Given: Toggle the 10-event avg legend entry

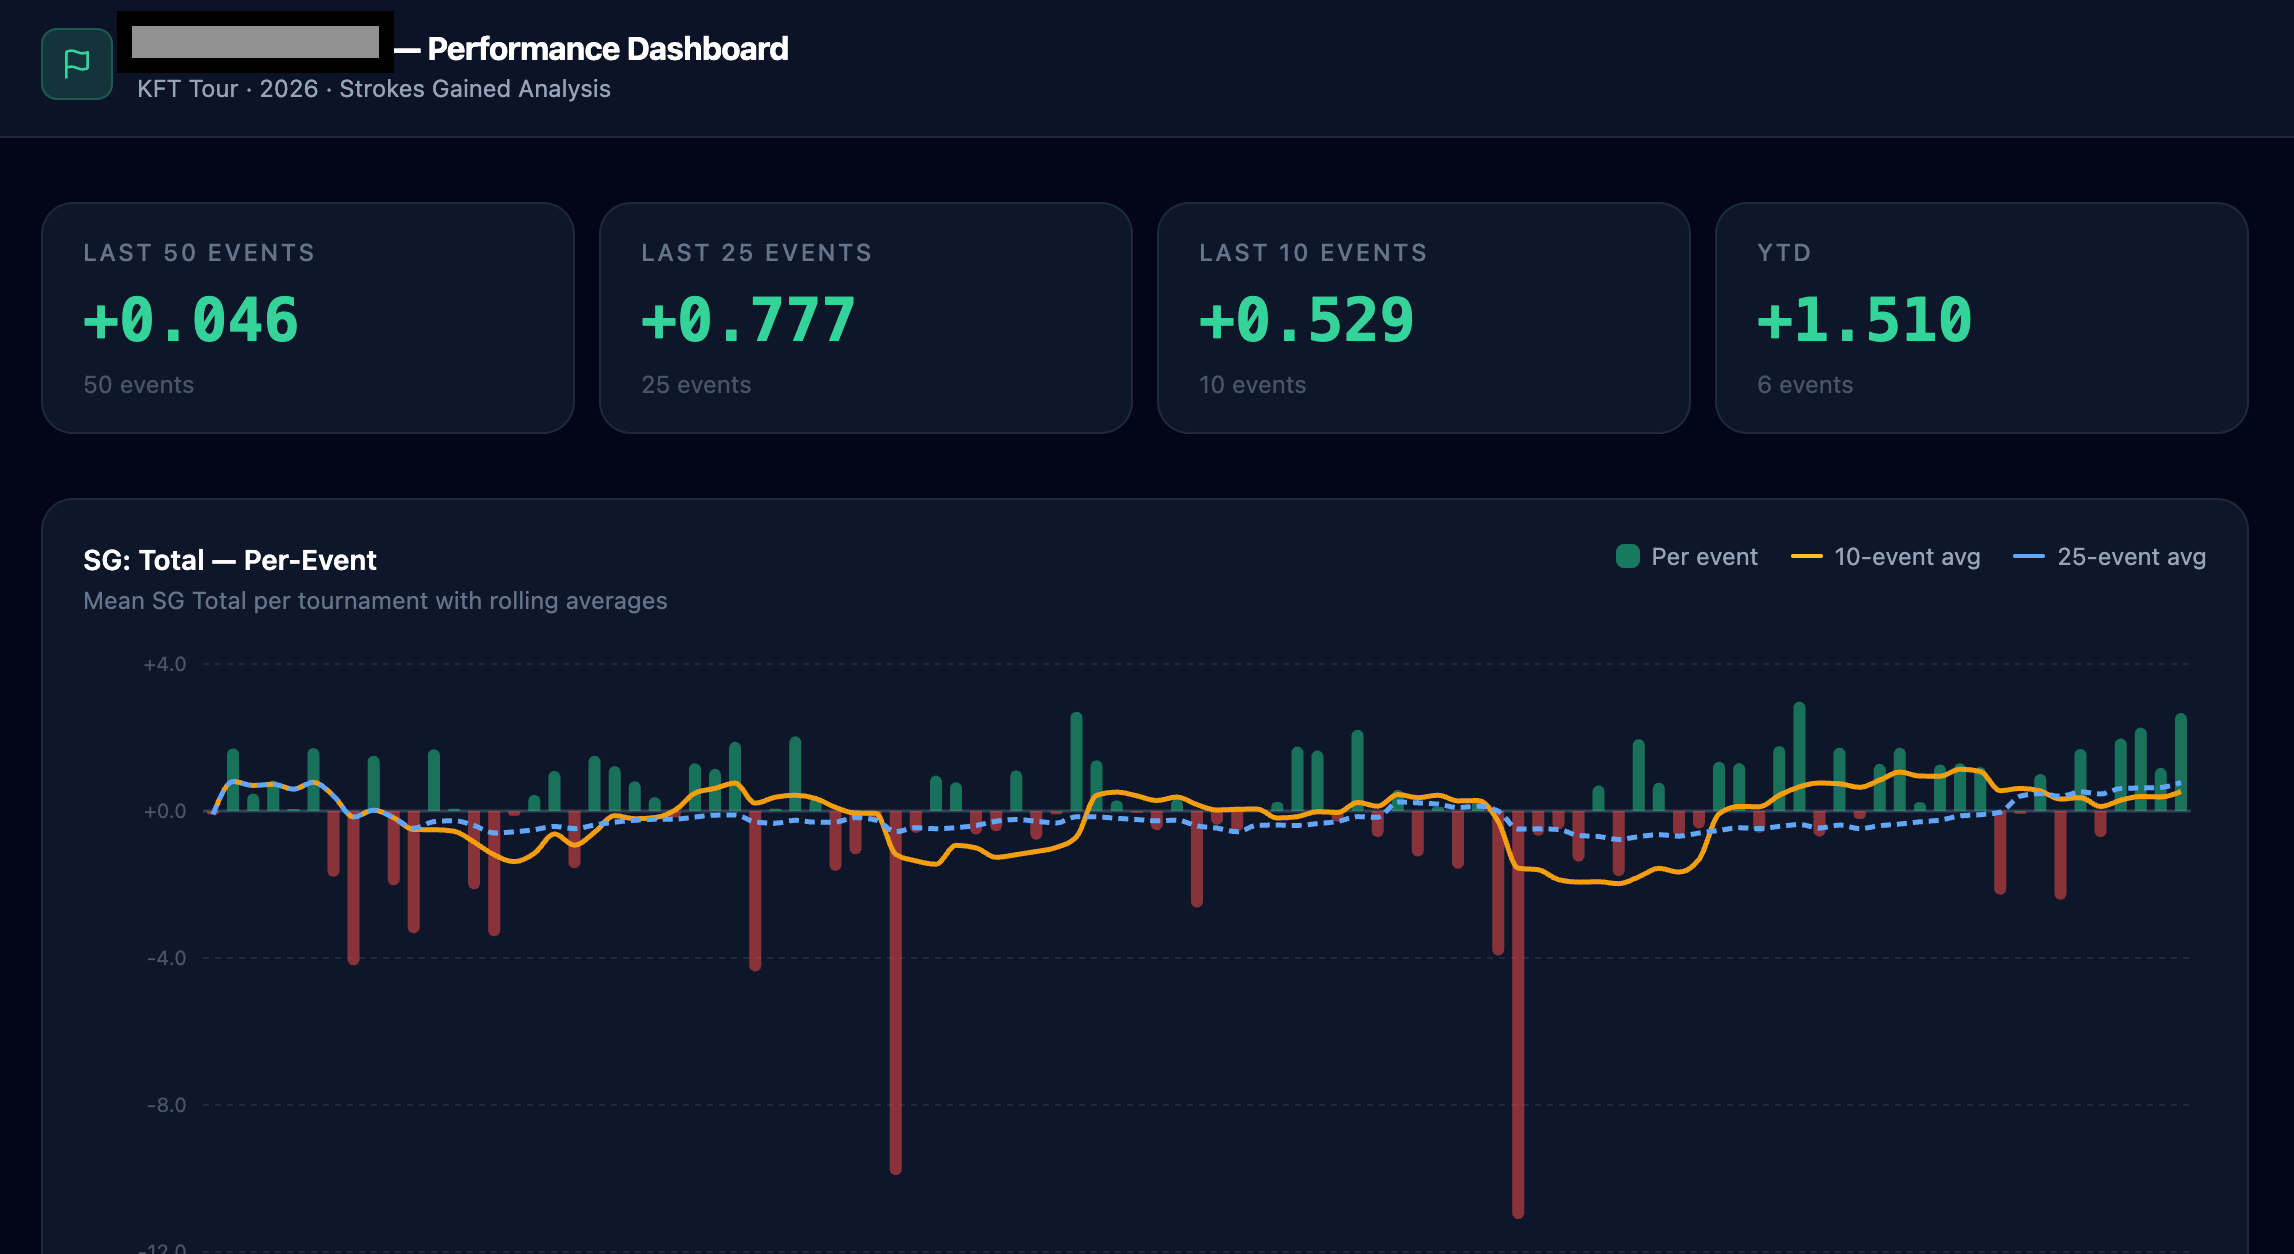Looking at the screenshot, I should coord(1906,557).
